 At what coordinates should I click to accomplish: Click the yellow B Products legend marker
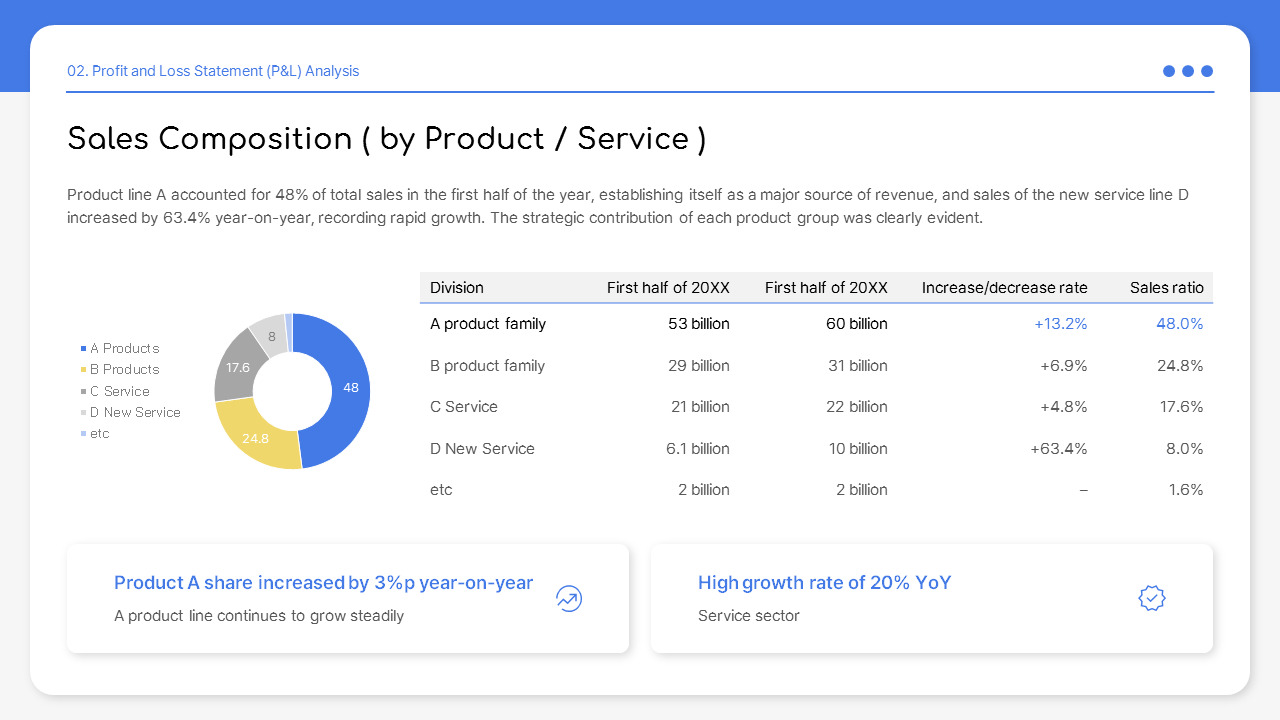click(81, 369)
